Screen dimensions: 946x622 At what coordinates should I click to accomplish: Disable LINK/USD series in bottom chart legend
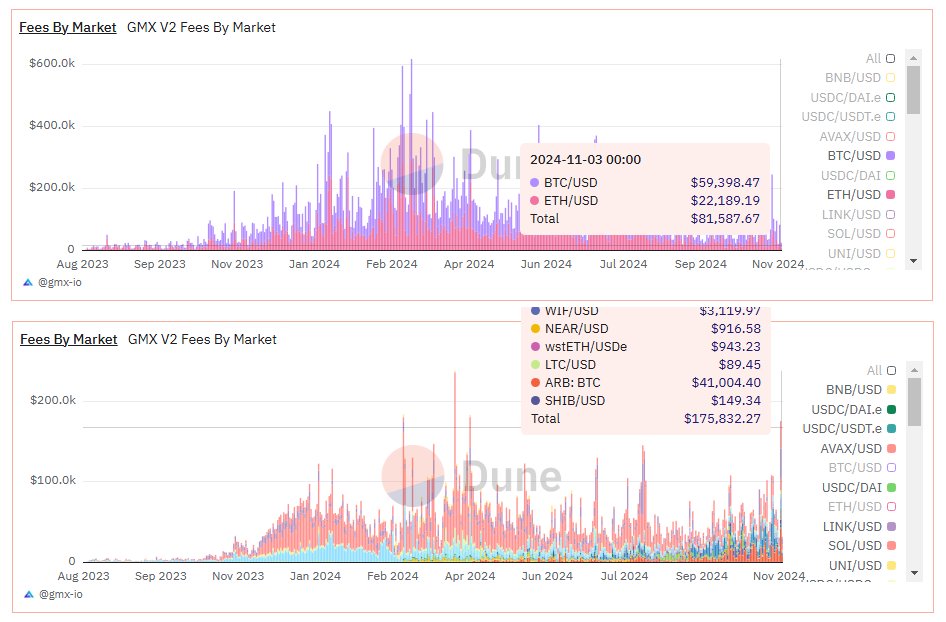[x=859, y=527]
